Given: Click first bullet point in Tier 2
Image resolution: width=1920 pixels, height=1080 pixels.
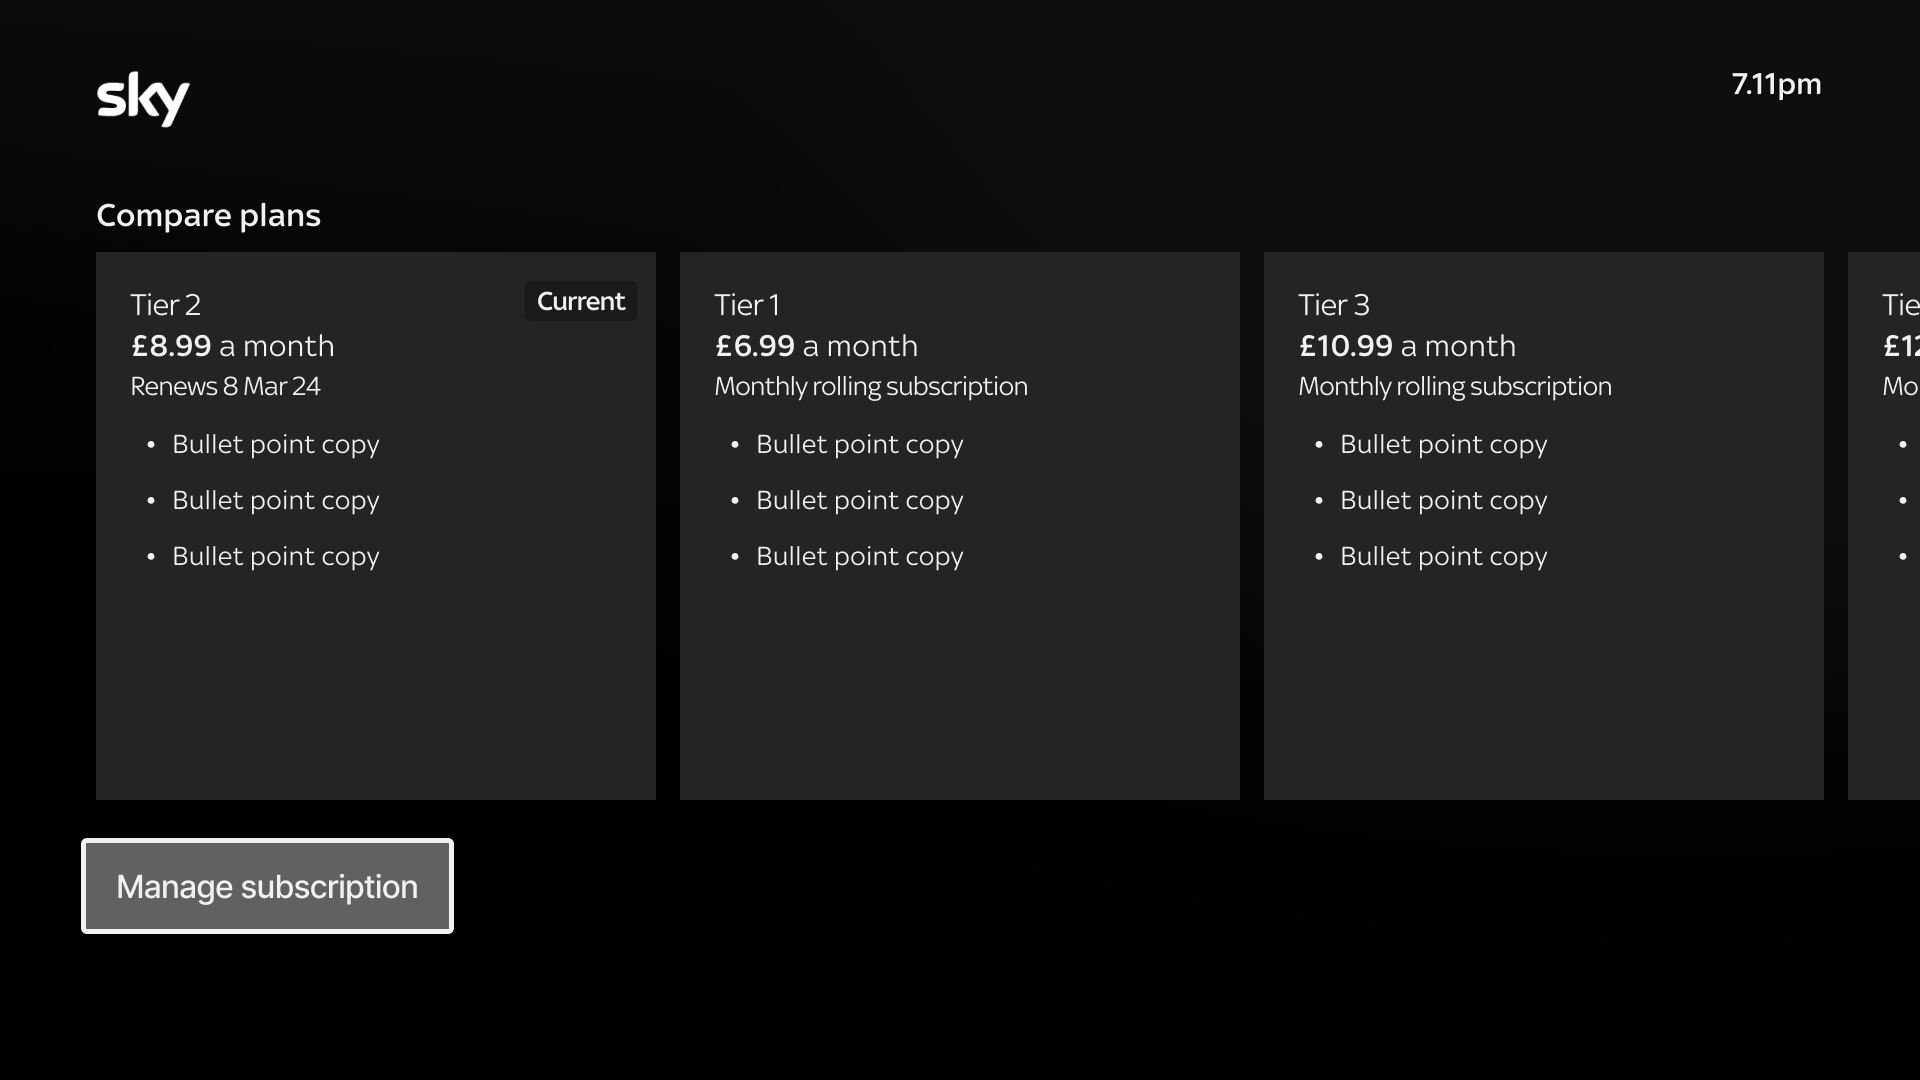Looking at the screenshot, I should pos(275,444).
